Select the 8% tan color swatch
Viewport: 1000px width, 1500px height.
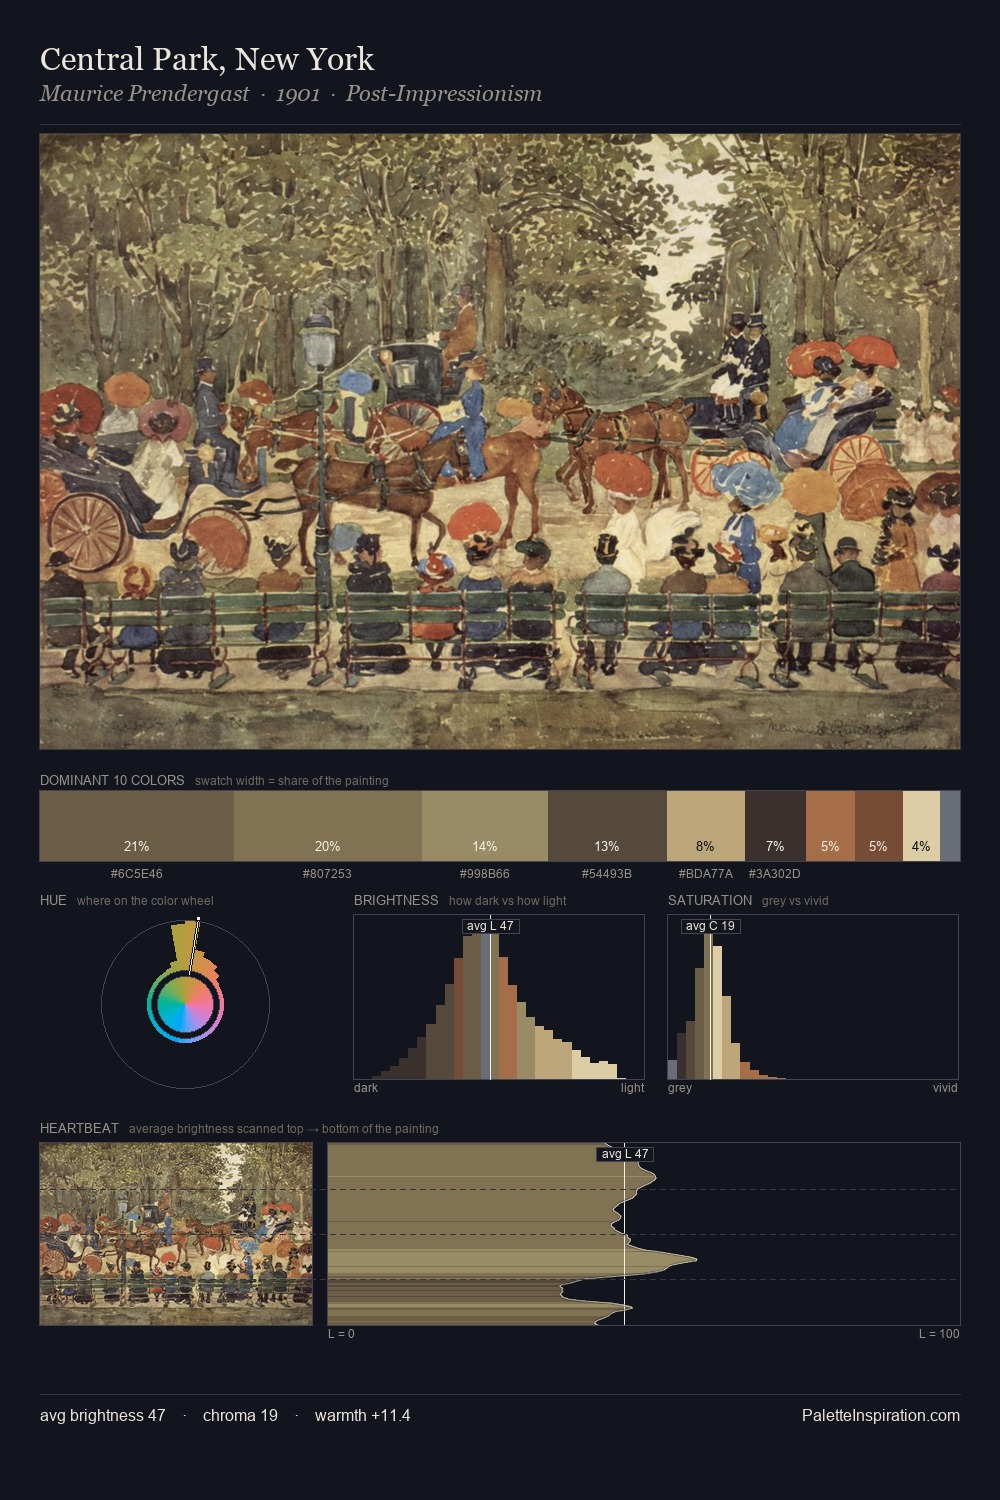click(706, 826)
